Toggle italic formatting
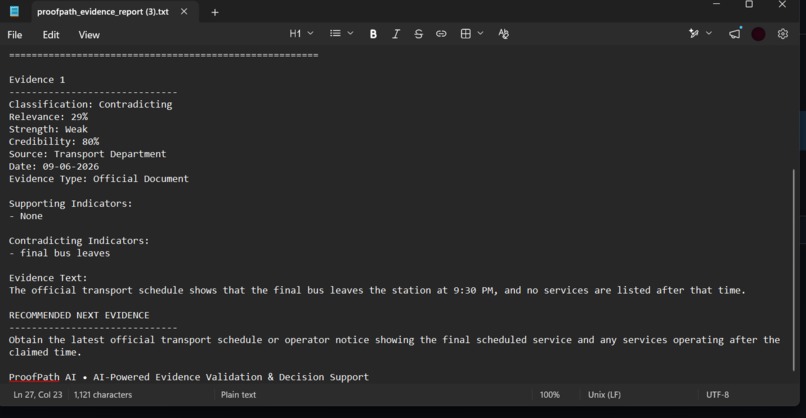806x418 pixels. [396, 34]
